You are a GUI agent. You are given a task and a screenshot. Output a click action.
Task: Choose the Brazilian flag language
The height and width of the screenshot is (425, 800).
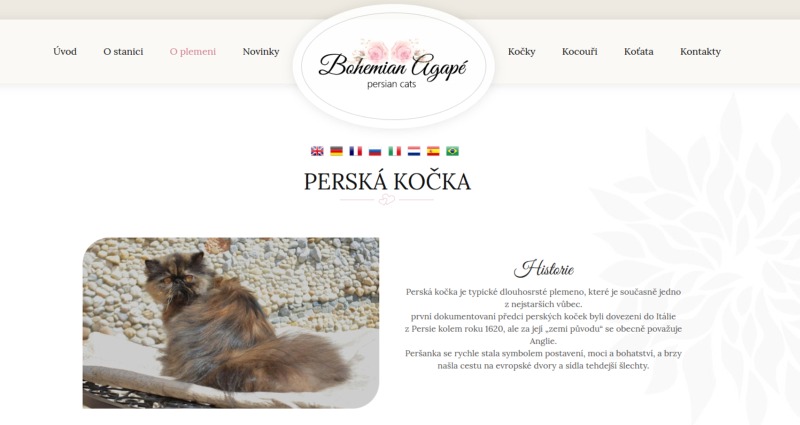(x=453, y=151)
